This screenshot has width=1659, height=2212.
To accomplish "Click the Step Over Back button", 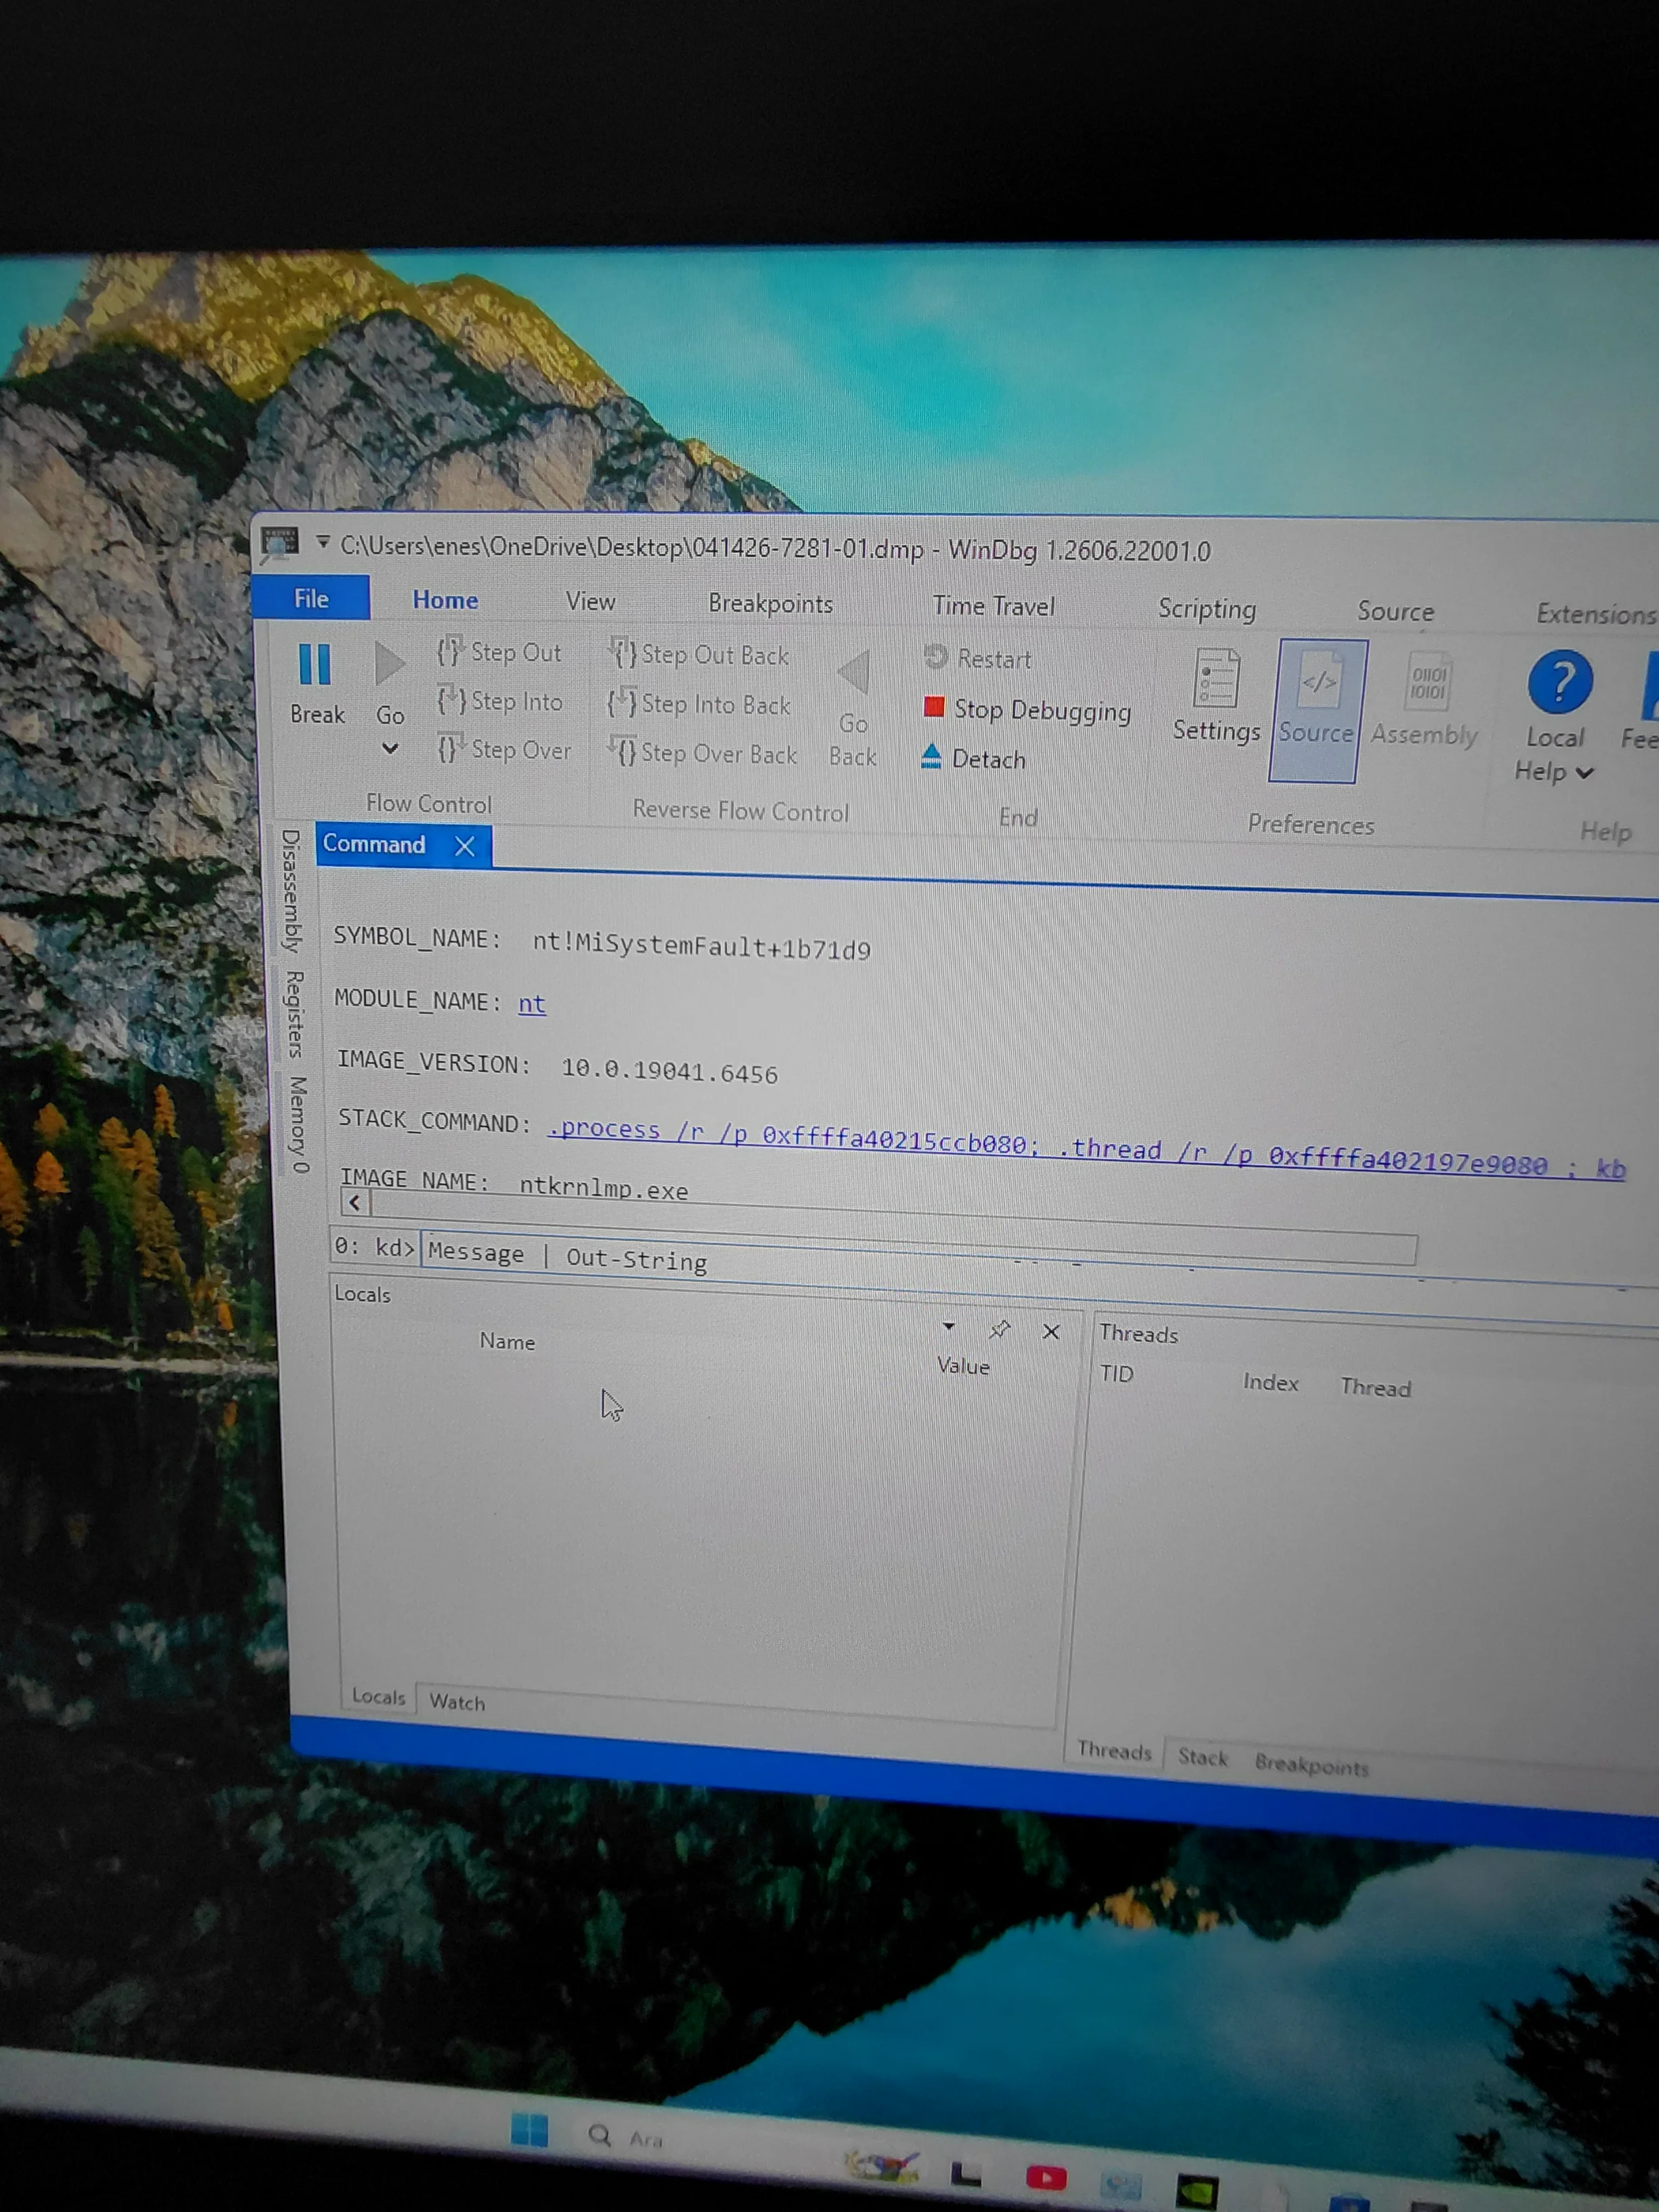I will tap(702, 753).
